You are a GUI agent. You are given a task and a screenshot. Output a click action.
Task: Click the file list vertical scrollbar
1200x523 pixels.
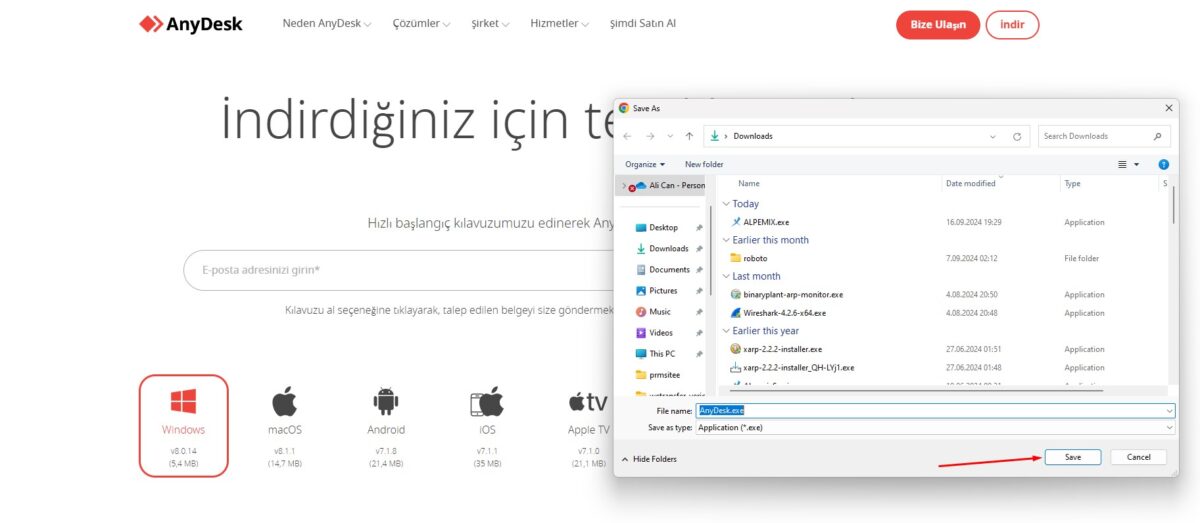point(1172,205)
